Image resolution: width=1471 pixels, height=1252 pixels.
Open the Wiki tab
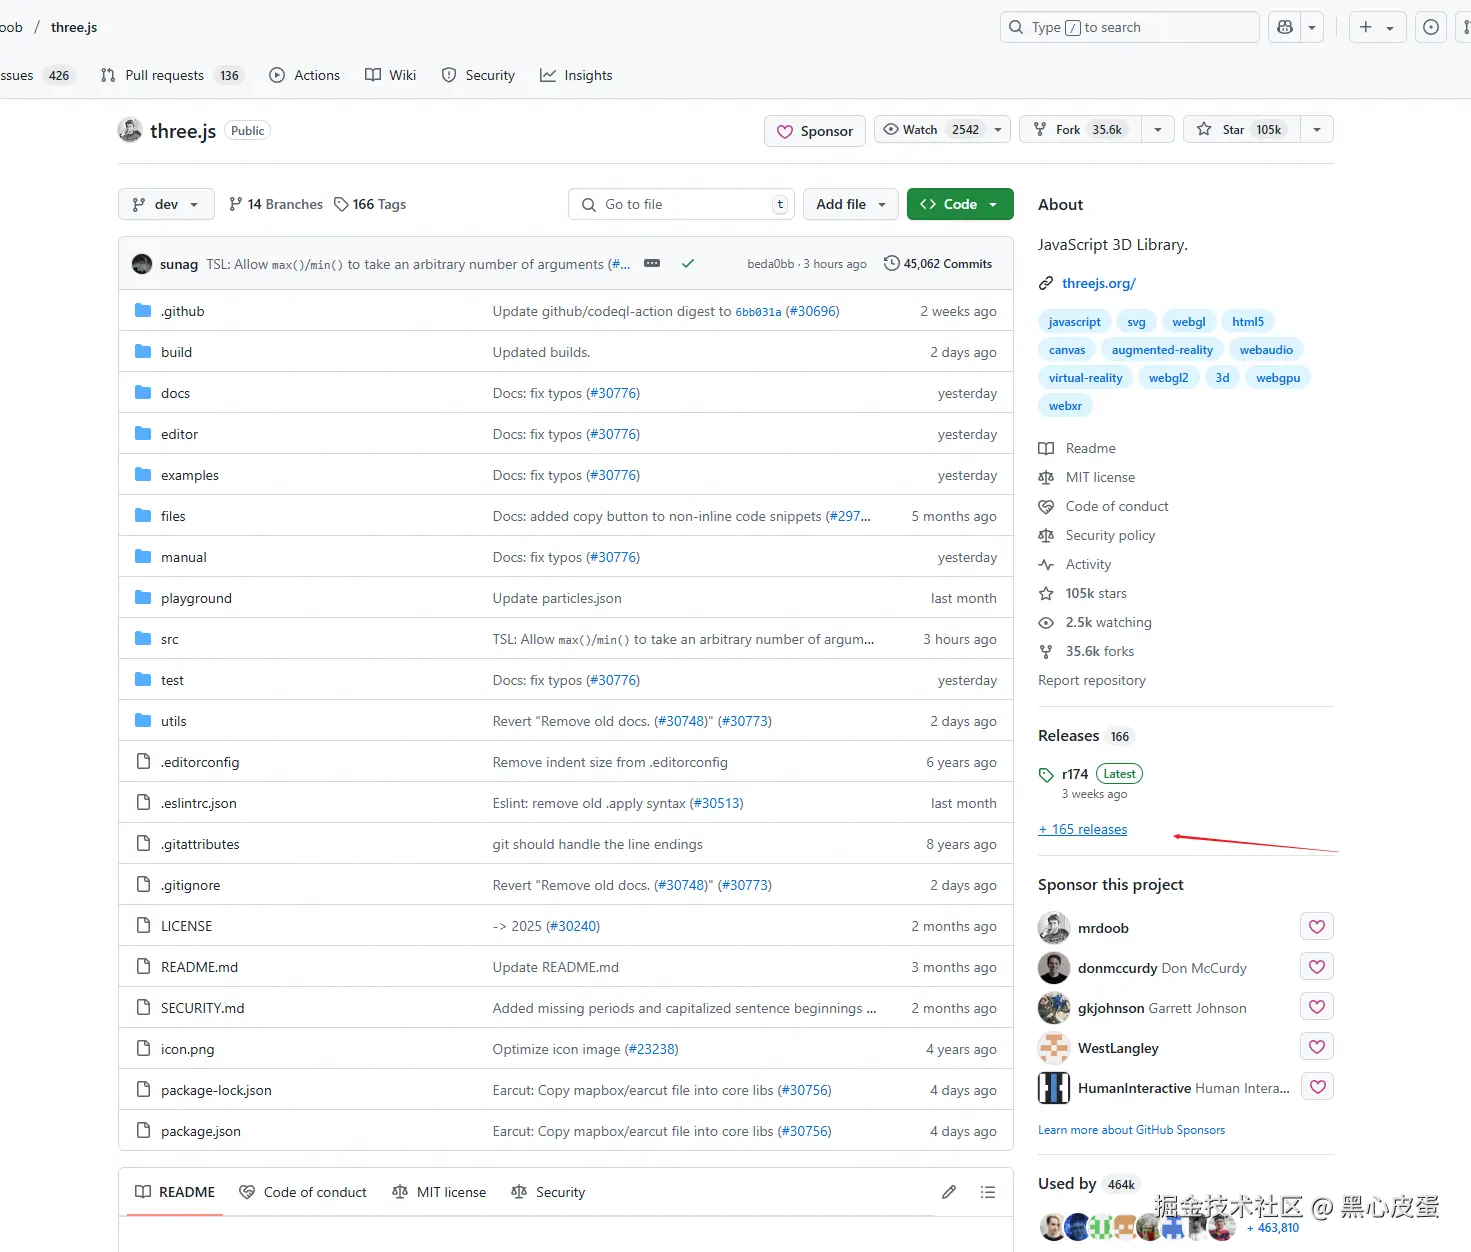pyautogui.click(x=390, y=75)
